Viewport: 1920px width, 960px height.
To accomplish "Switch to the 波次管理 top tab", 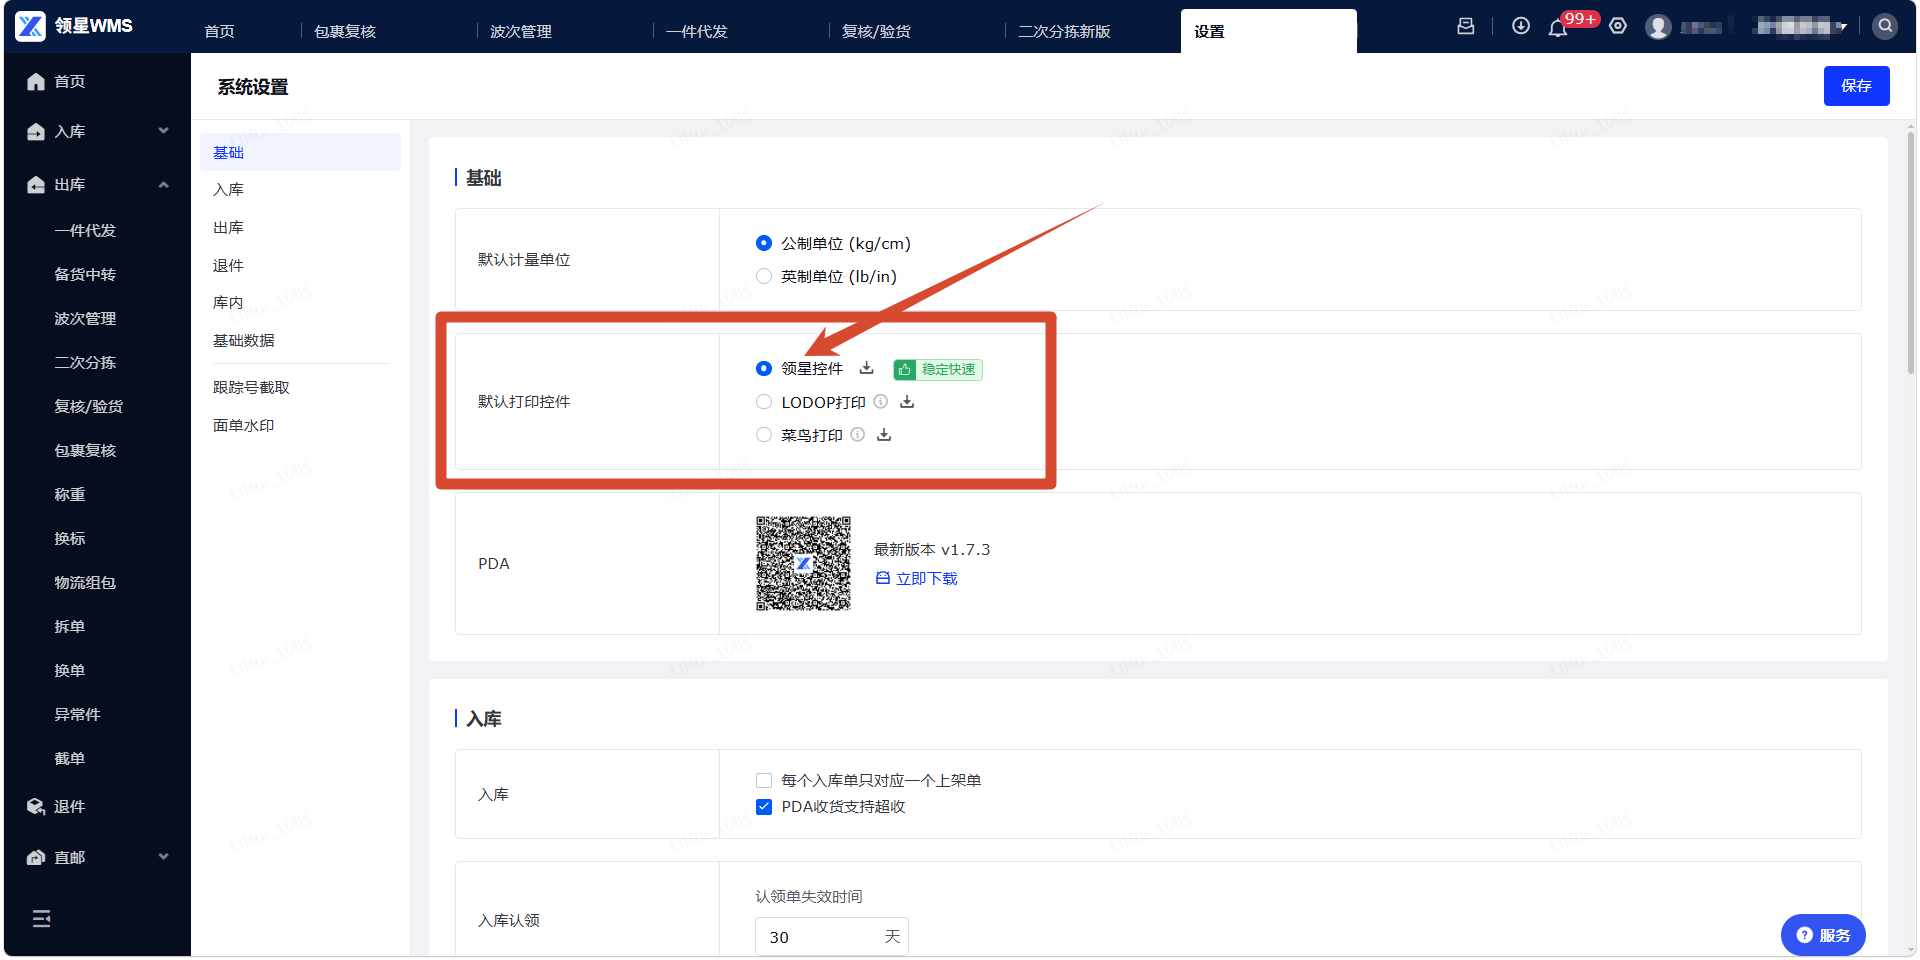I will click(521, 32).
